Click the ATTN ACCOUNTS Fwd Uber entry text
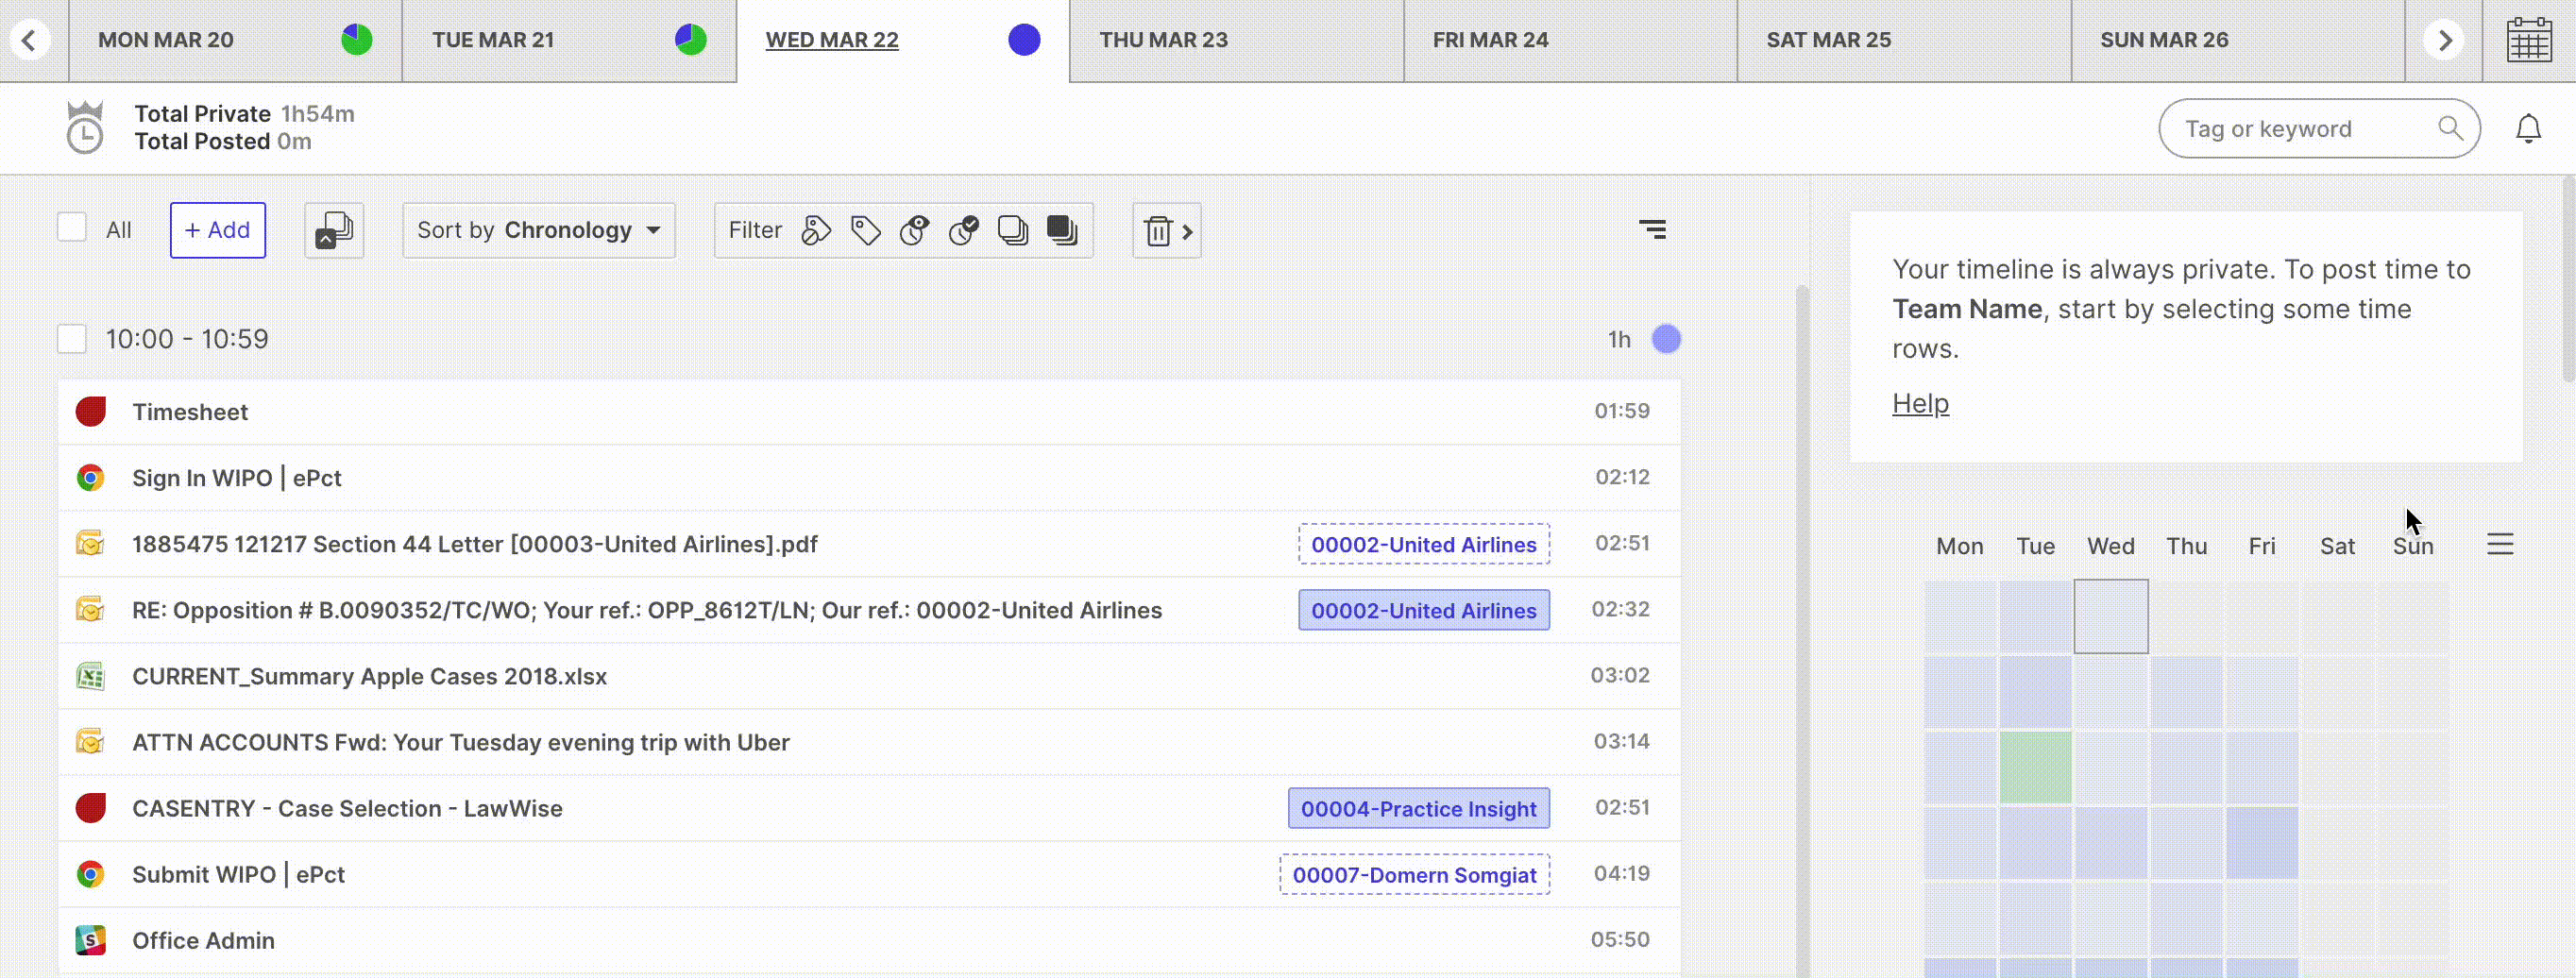2576x978 pixels. pyautogui.click(x=461, y=742)
